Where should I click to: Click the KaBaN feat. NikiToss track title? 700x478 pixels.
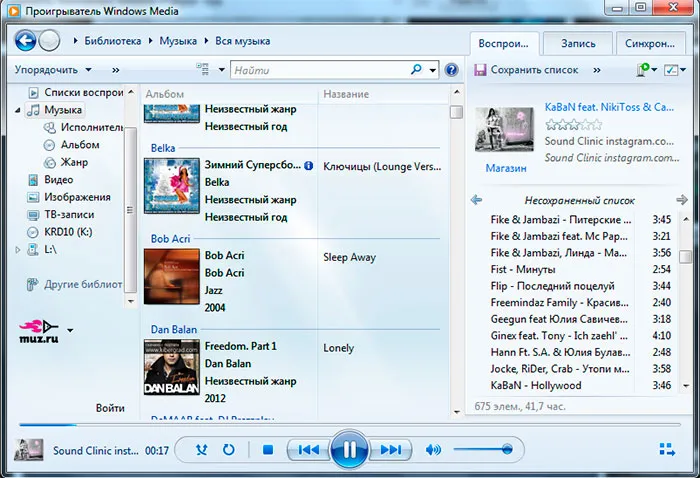click(609, 107)
